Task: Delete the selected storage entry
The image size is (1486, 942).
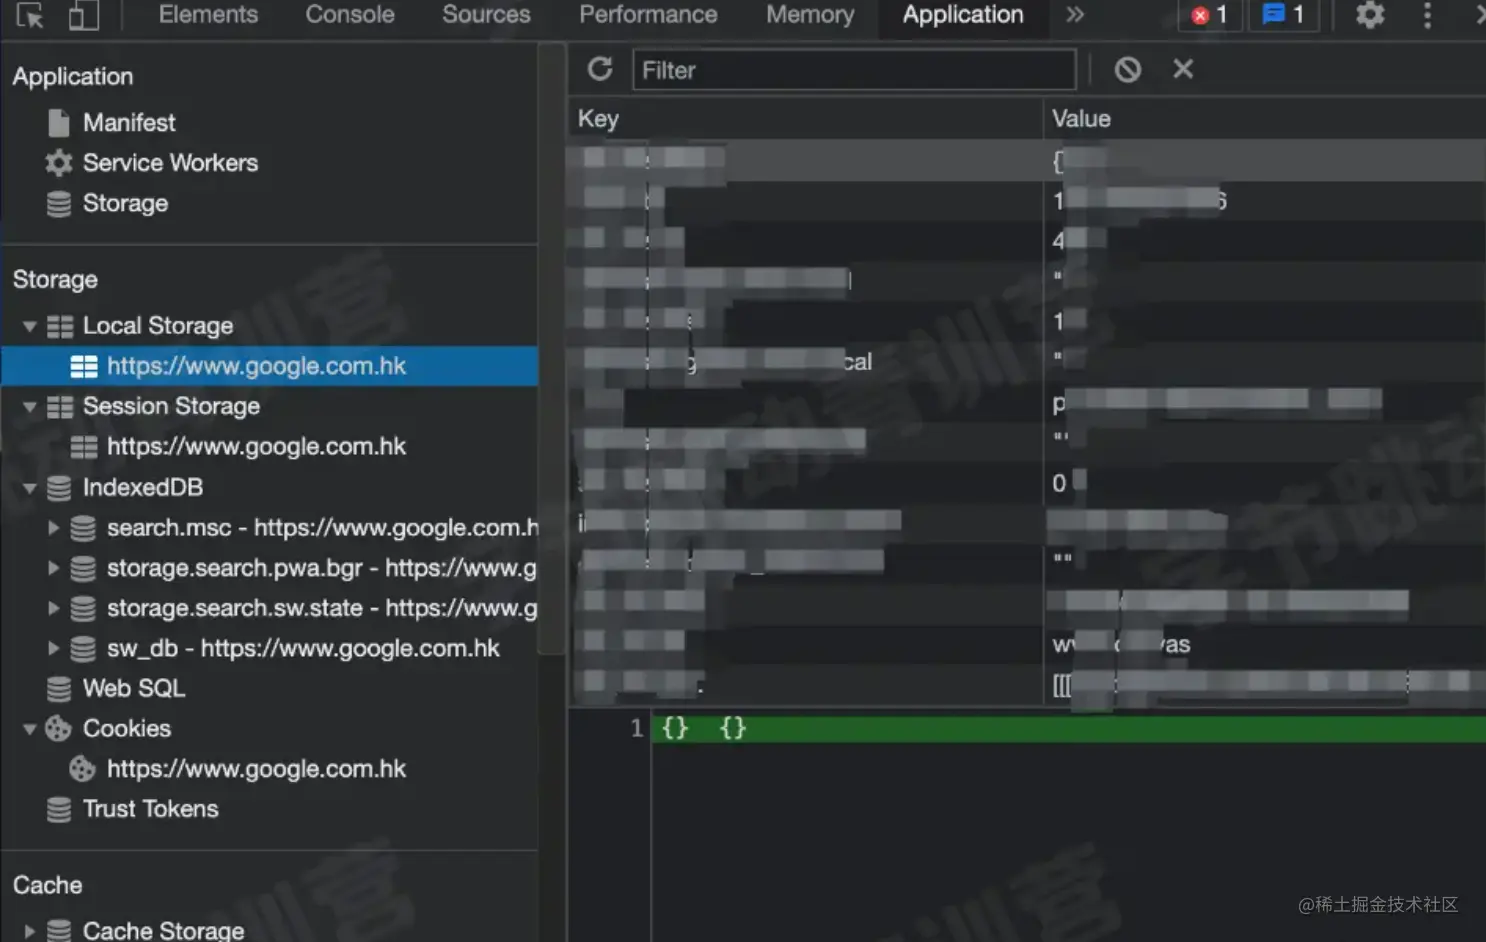Action: tap(1183, 69)
